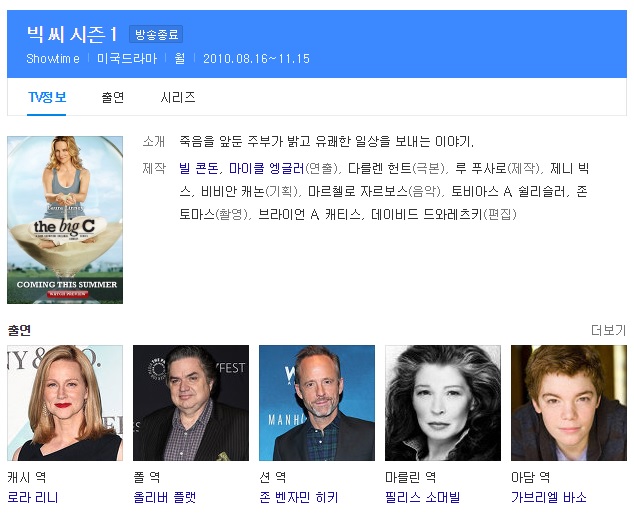
Task: Click director 마이클 엥글러 link
Action: pos(266,167)
